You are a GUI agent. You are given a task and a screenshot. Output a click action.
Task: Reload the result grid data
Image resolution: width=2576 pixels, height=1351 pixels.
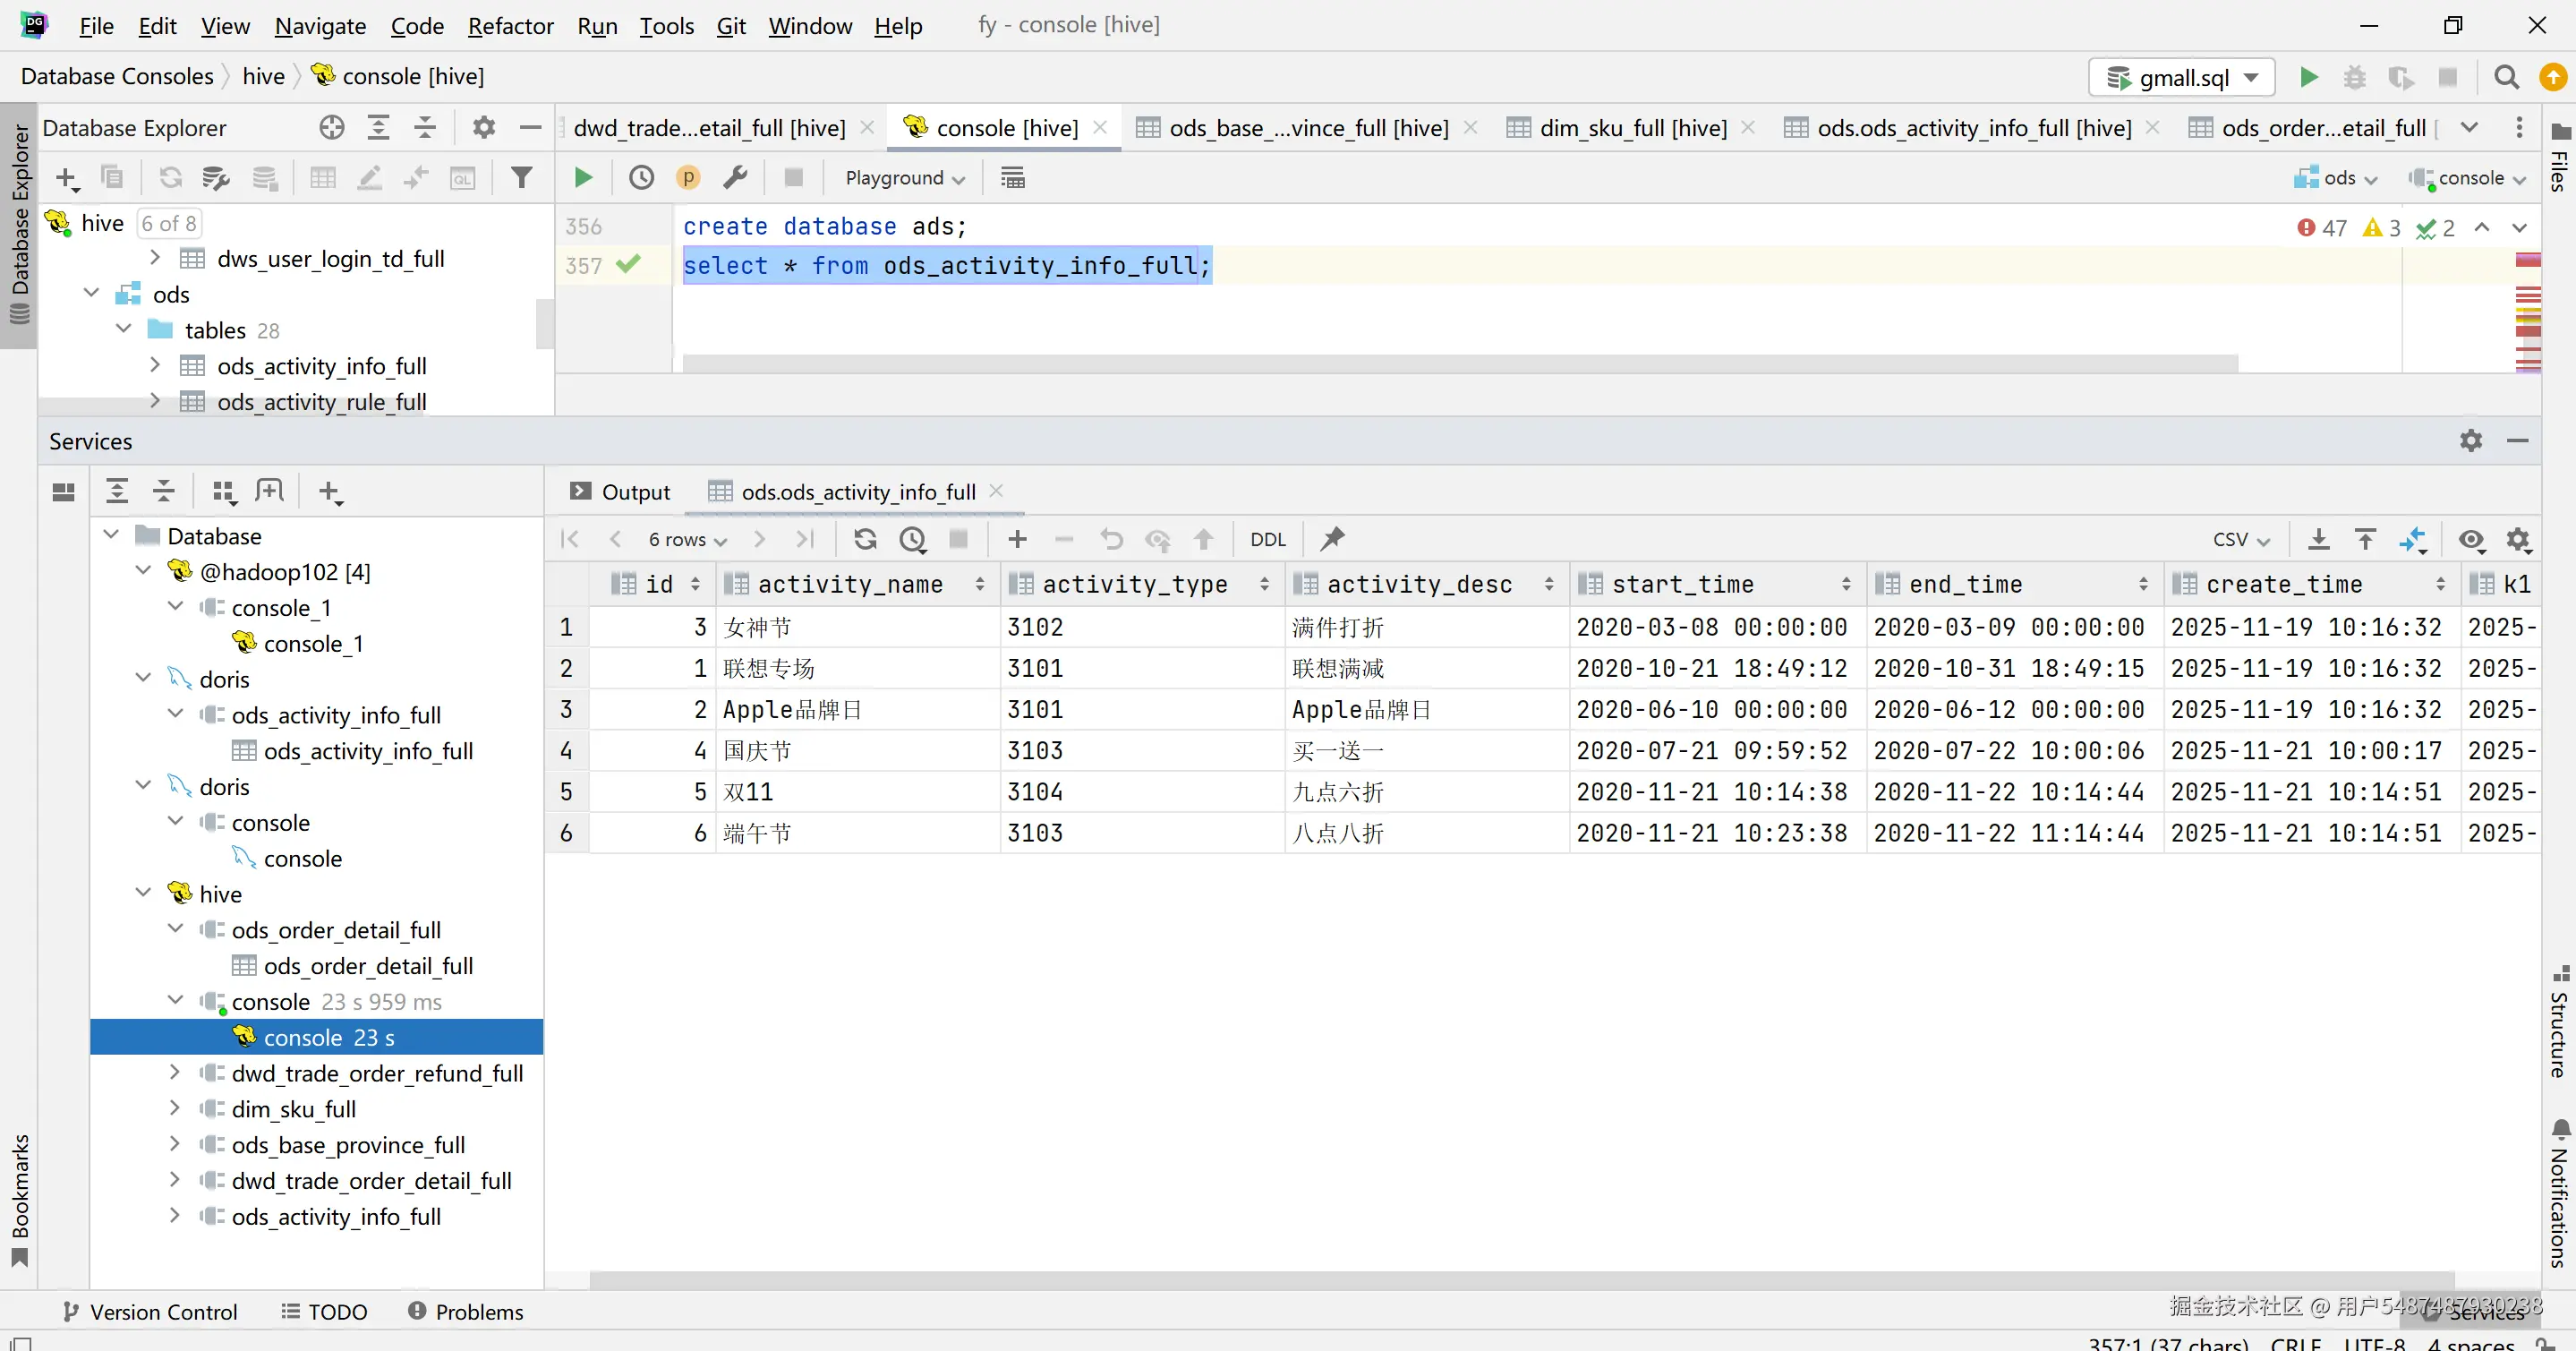pos(865,540)
